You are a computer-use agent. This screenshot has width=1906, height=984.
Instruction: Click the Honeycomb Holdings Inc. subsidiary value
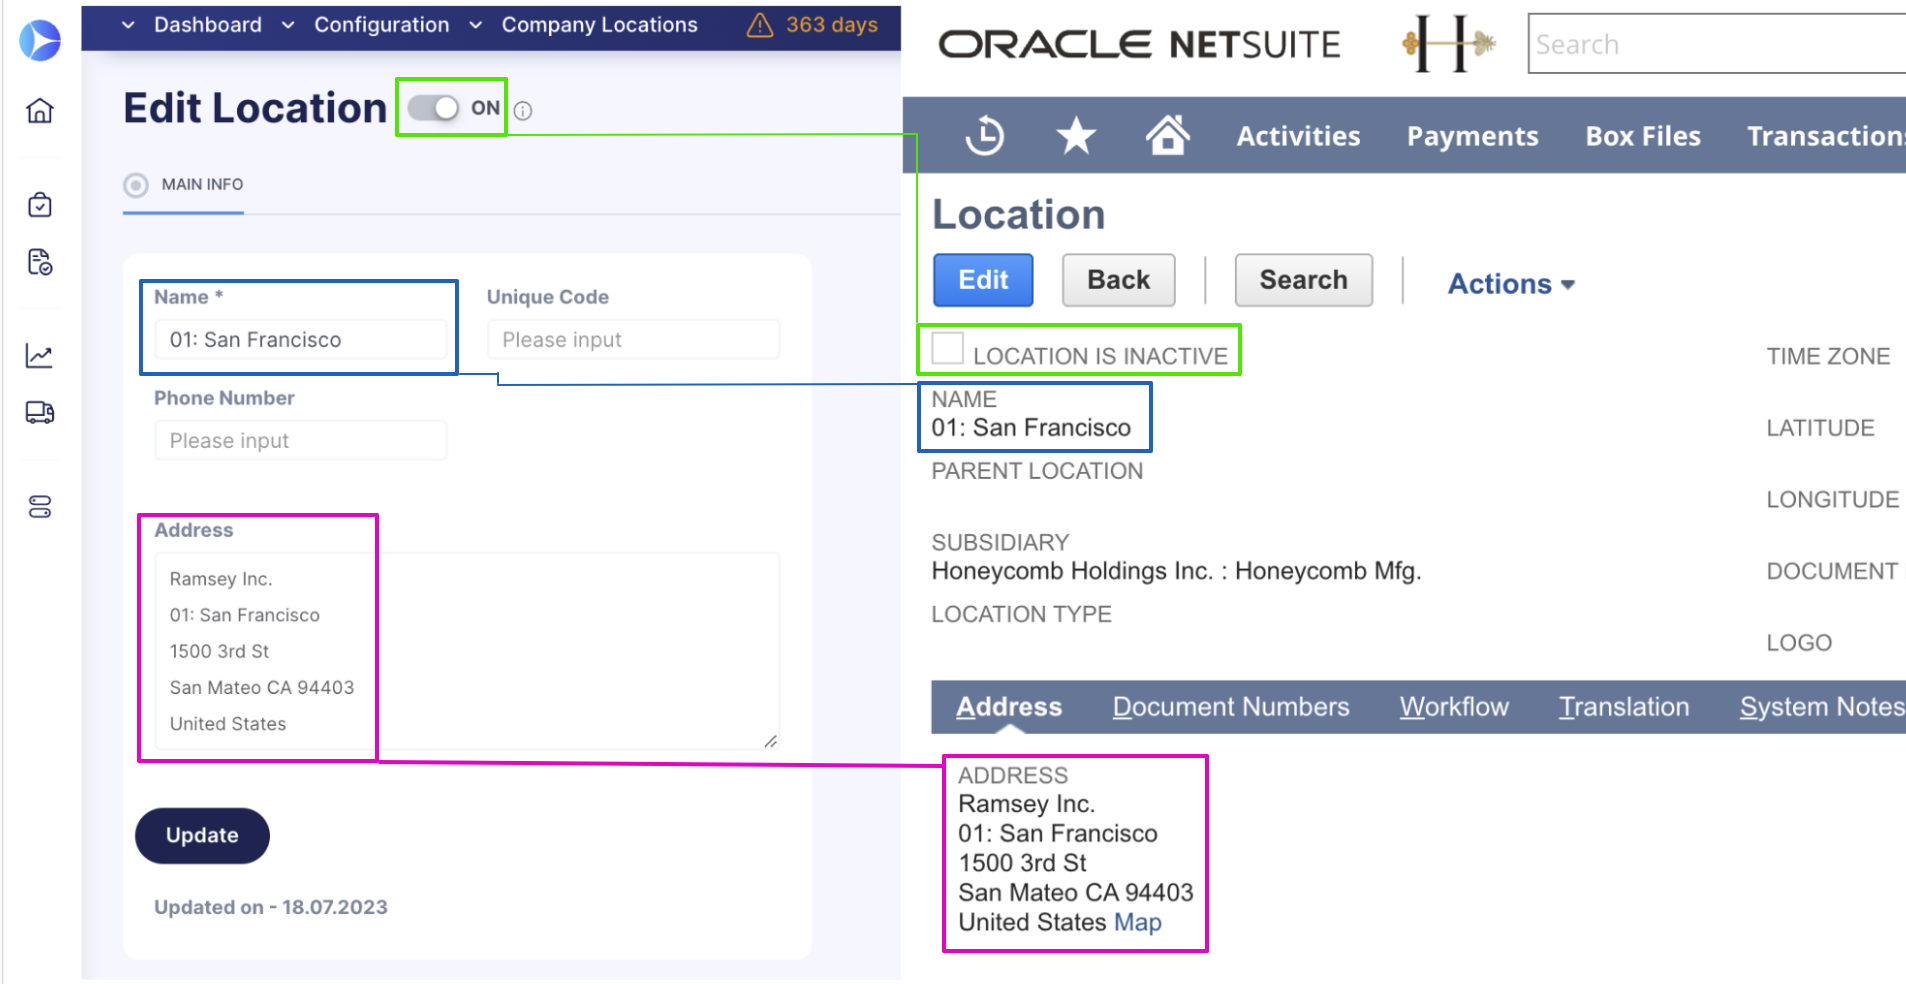(1176, 571)
